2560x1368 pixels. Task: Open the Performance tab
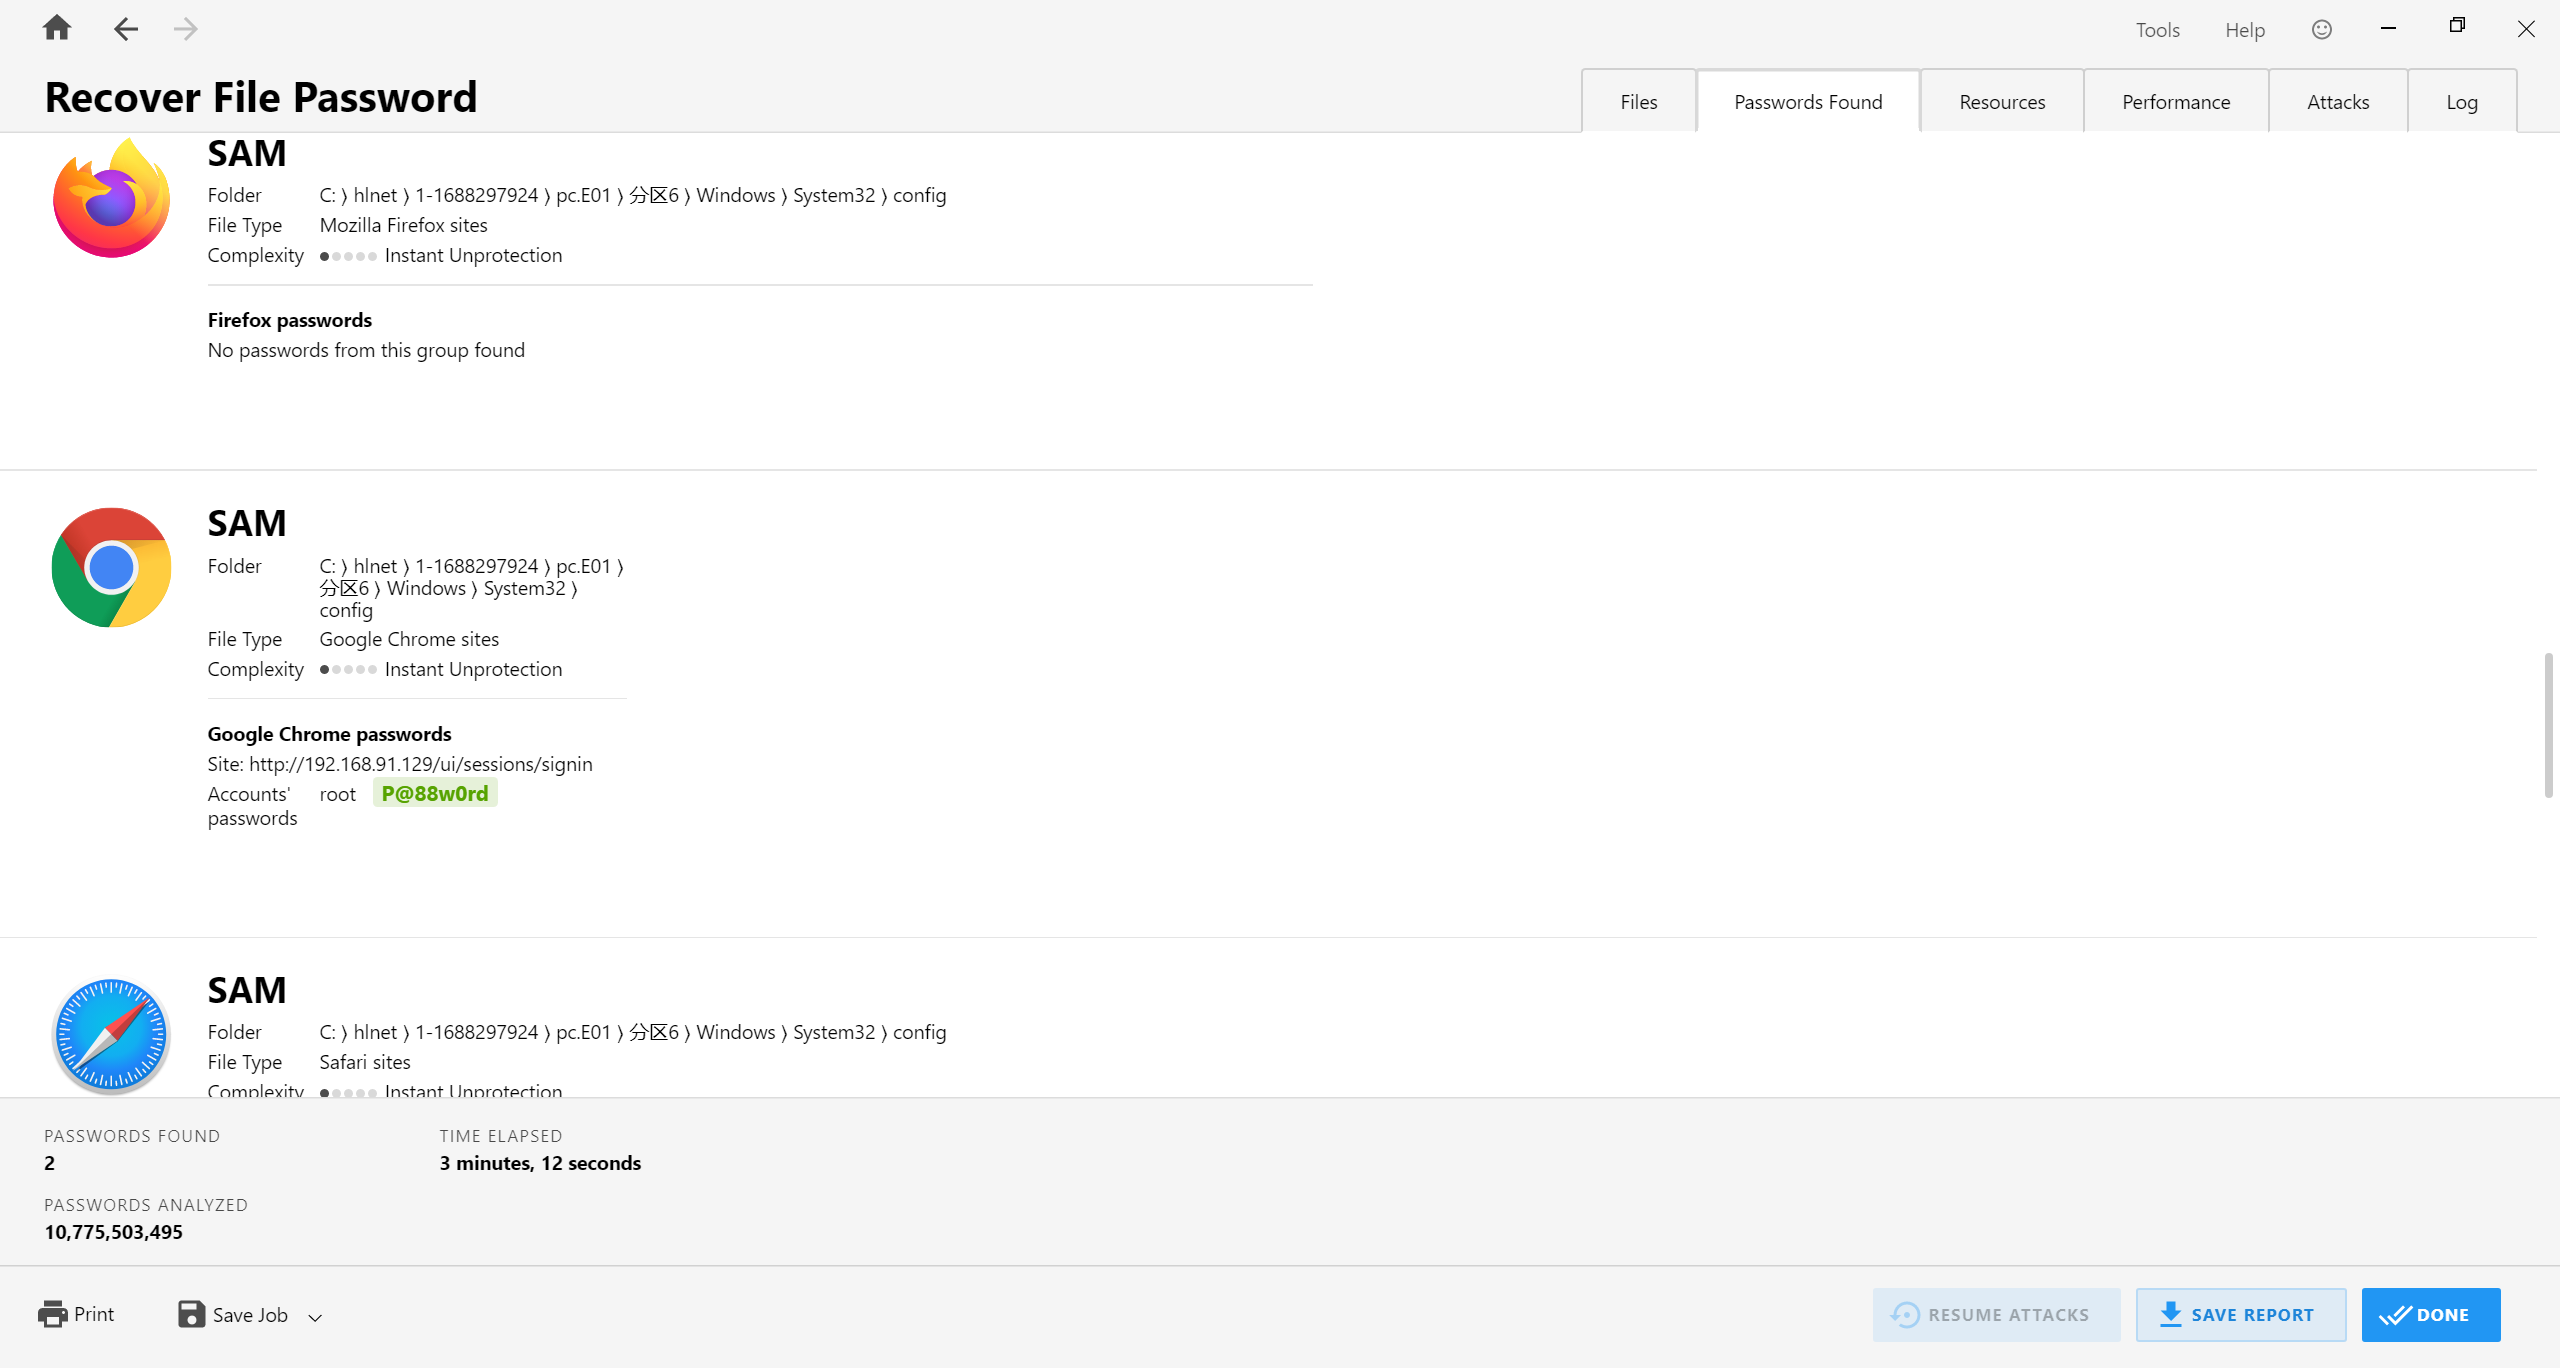pos(2175,102)
